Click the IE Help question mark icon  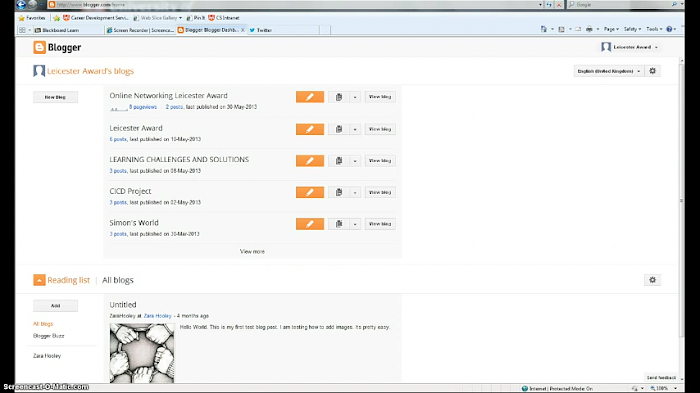tap(669, 29)
